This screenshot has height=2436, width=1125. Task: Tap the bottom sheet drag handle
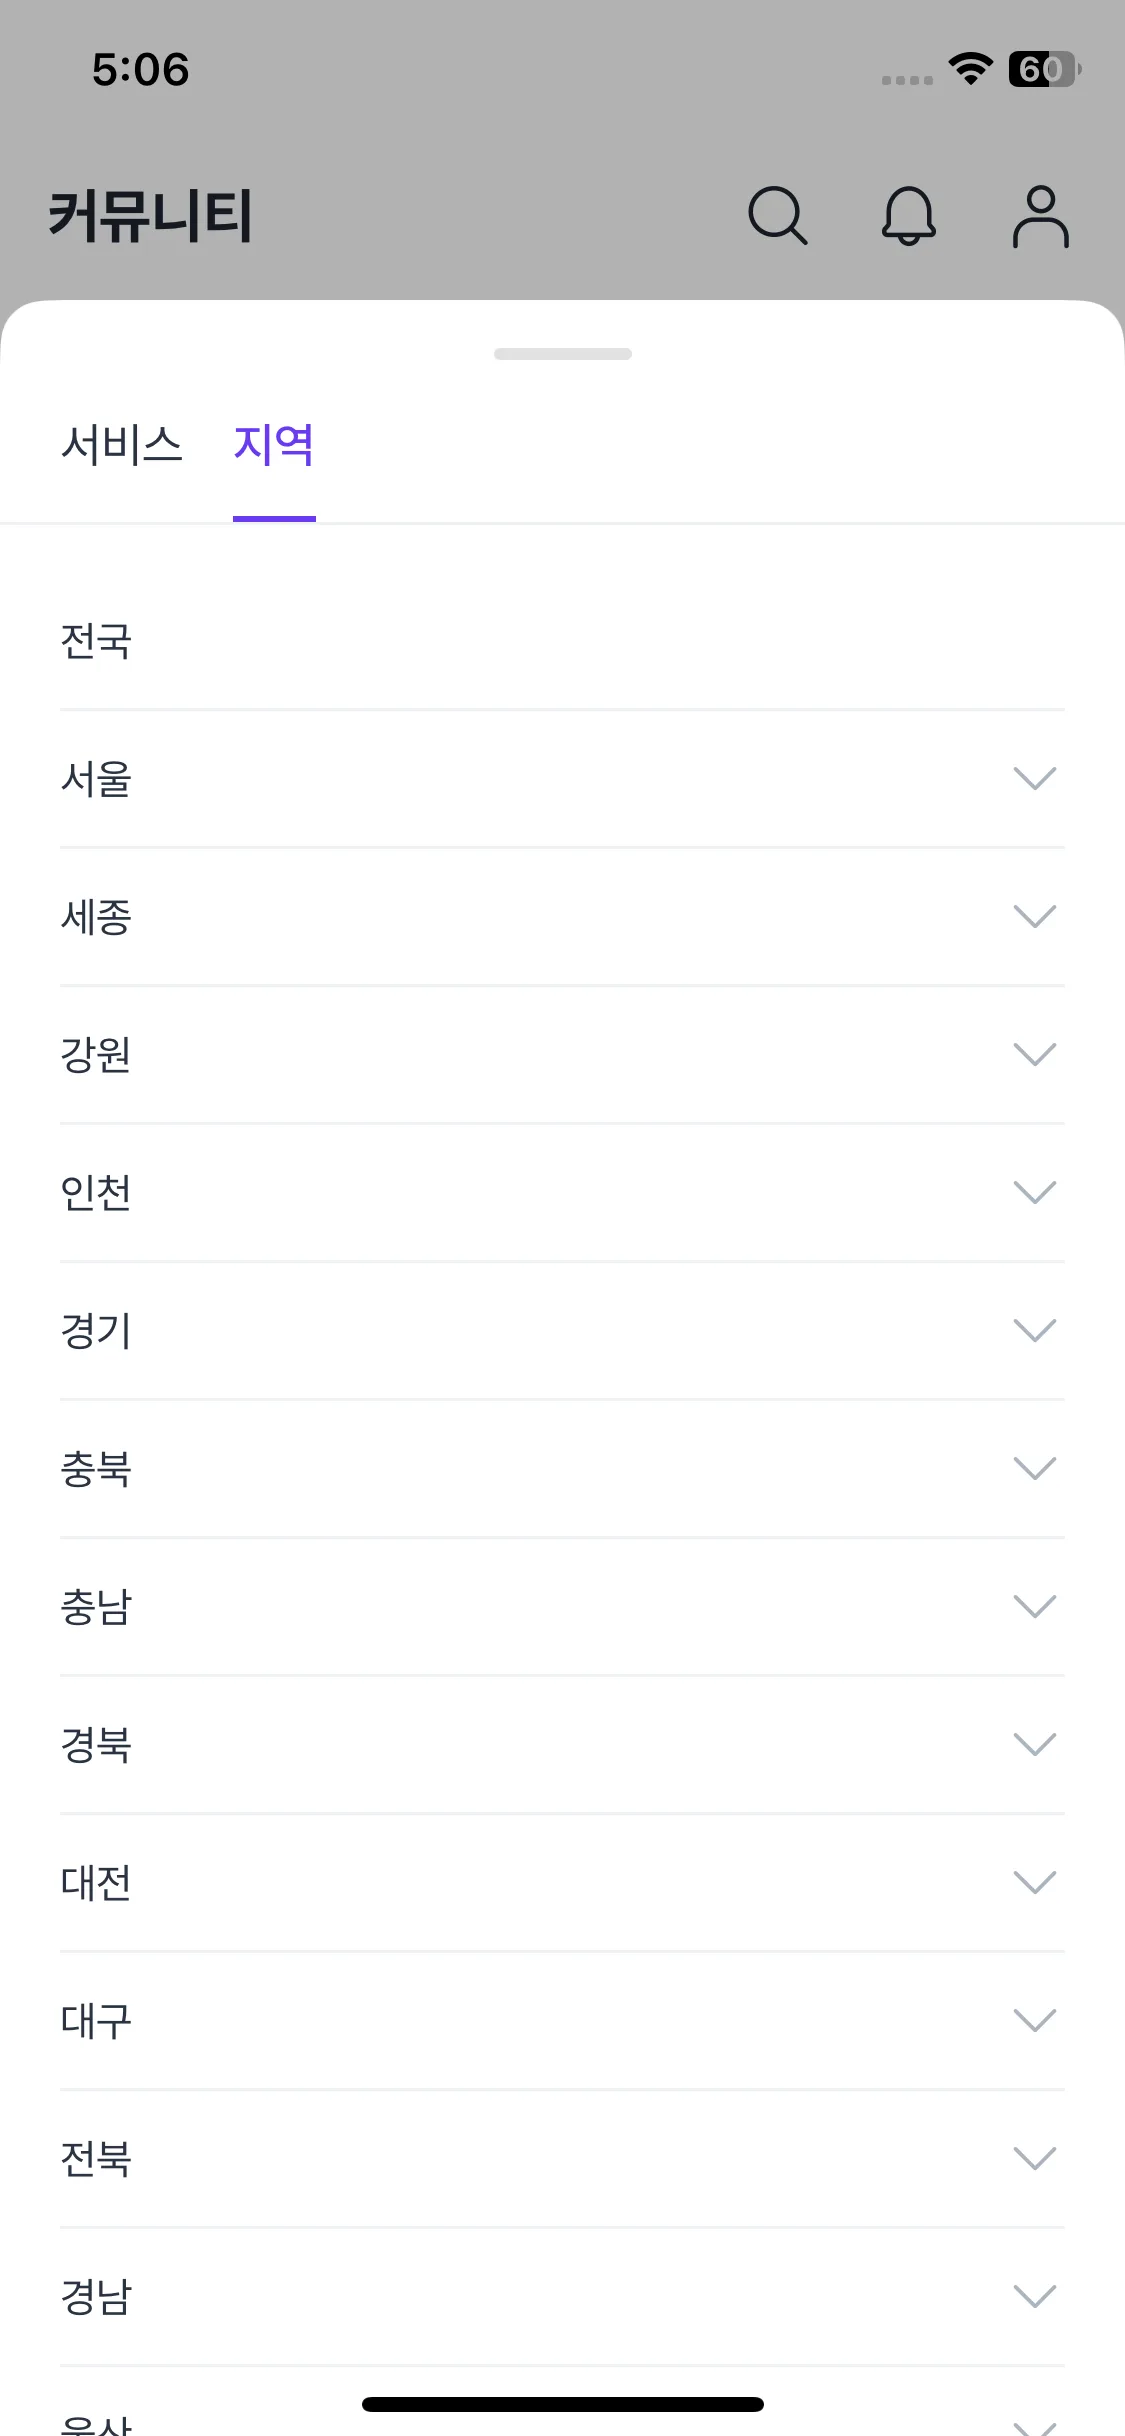click(x=562, y=354)
